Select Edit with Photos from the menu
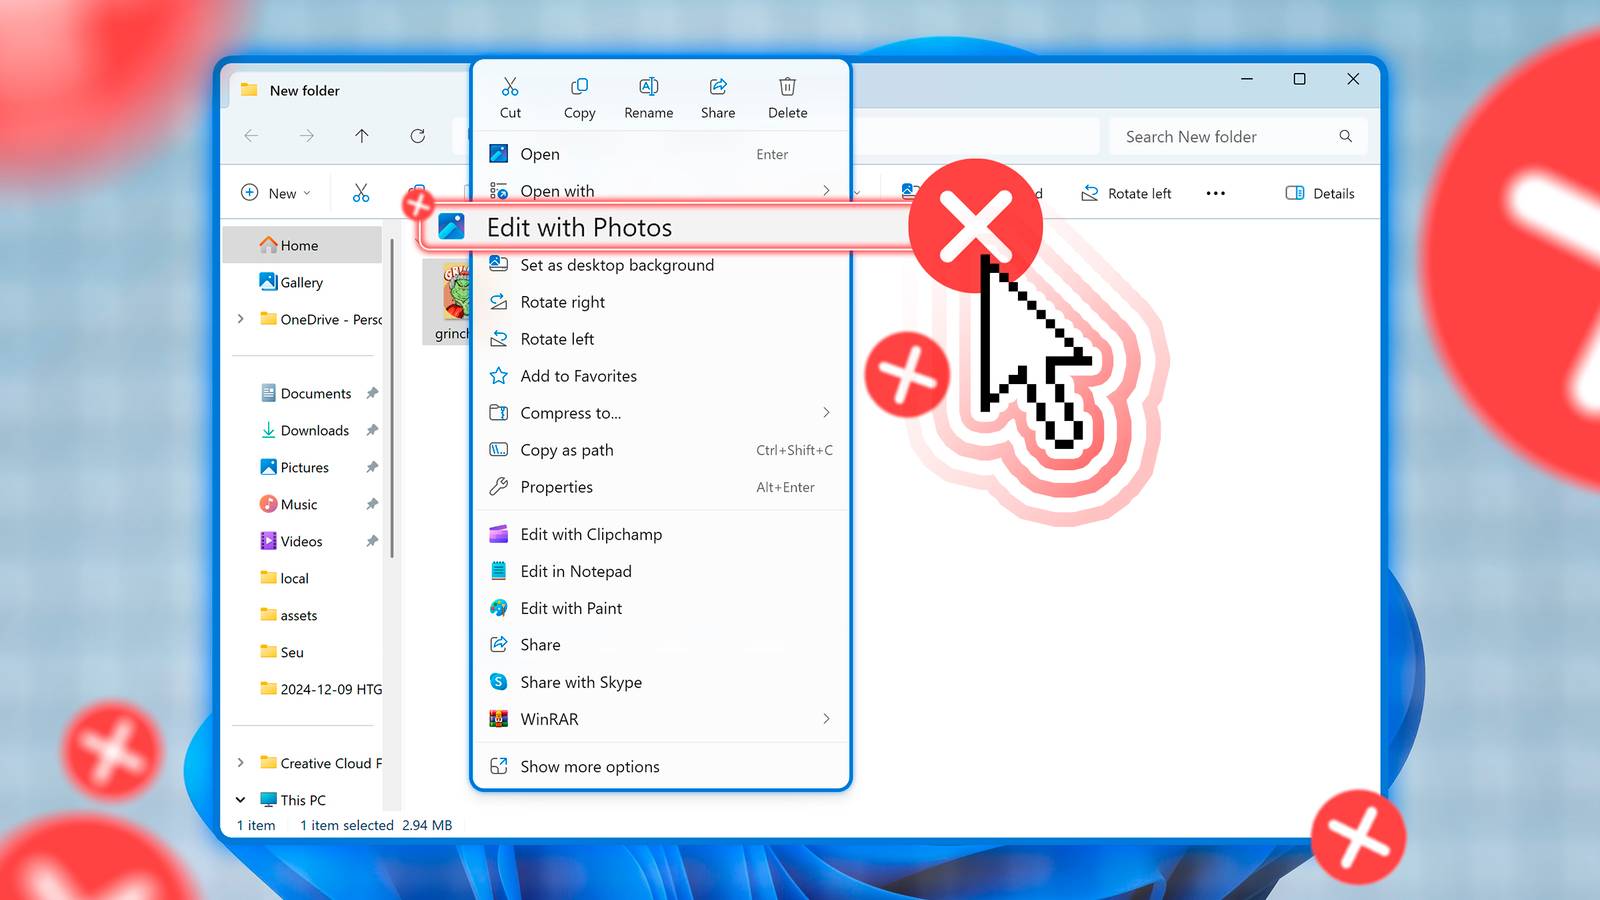 coord(578,228)
